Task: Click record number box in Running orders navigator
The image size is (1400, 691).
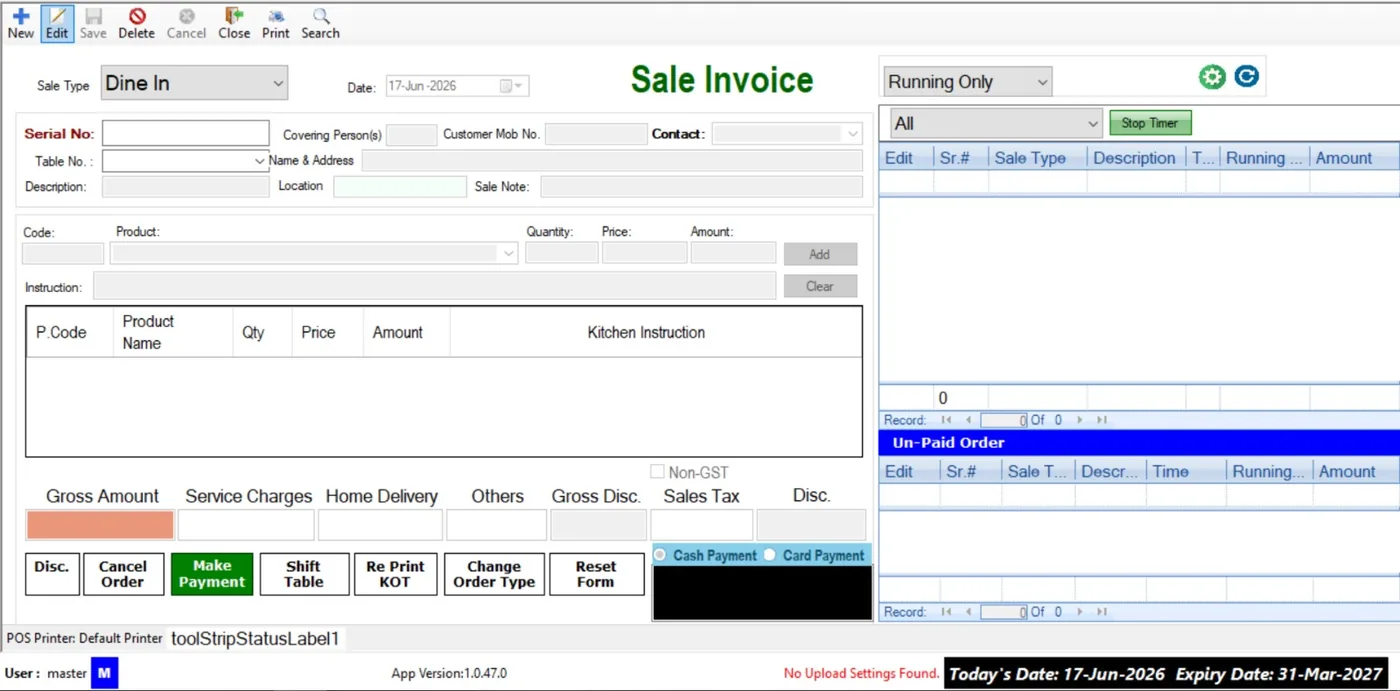Action: 1003,420
